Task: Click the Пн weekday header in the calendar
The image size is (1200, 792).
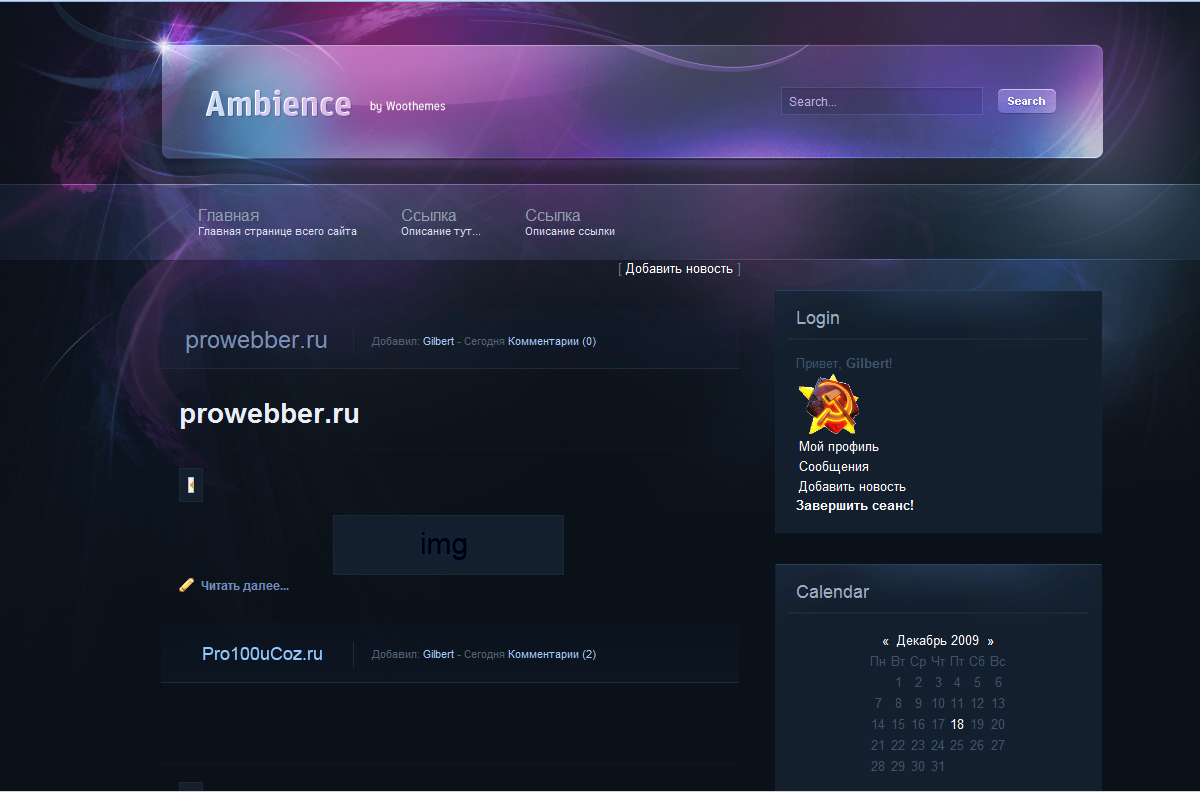Action: tap(878, 662)
